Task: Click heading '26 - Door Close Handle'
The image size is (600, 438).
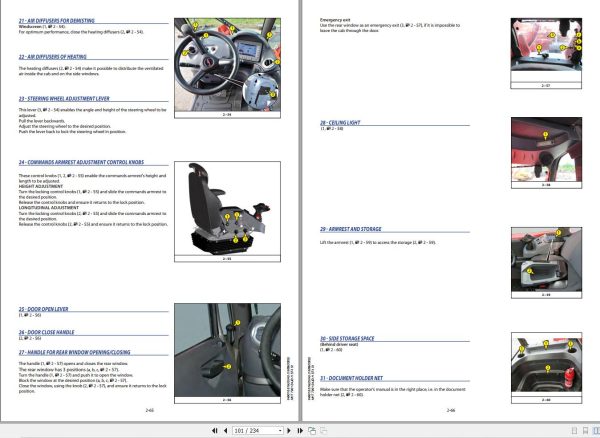Action: click(47, 332)
